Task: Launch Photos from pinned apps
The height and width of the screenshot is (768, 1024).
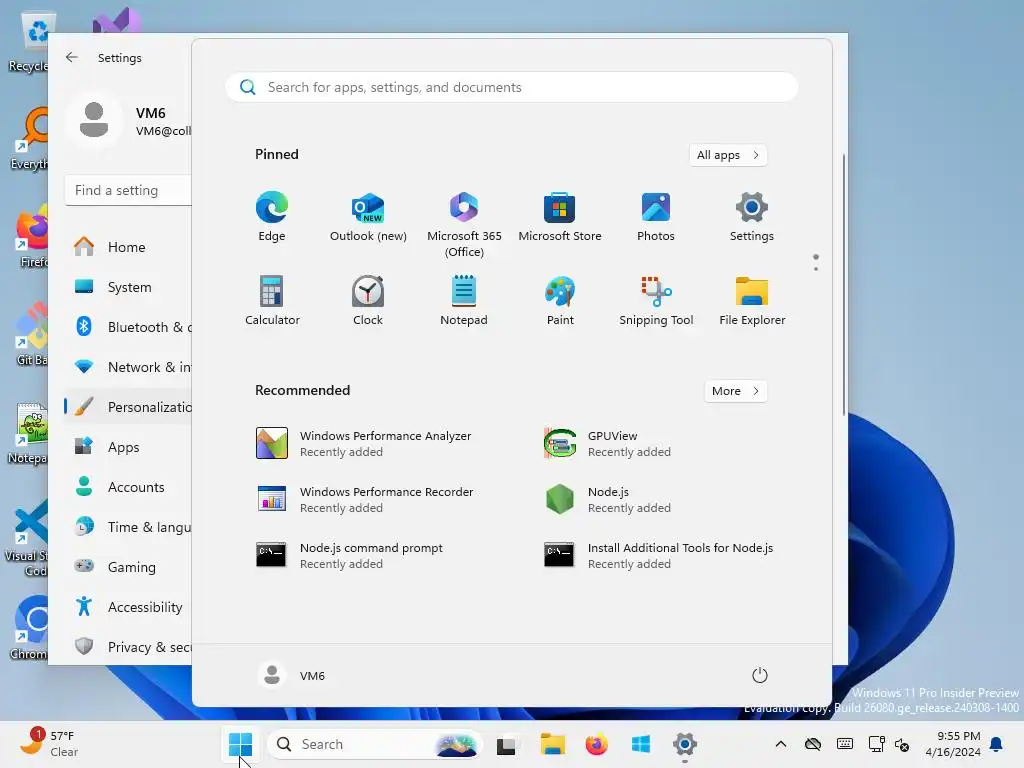Action: [x=656, y=217]
